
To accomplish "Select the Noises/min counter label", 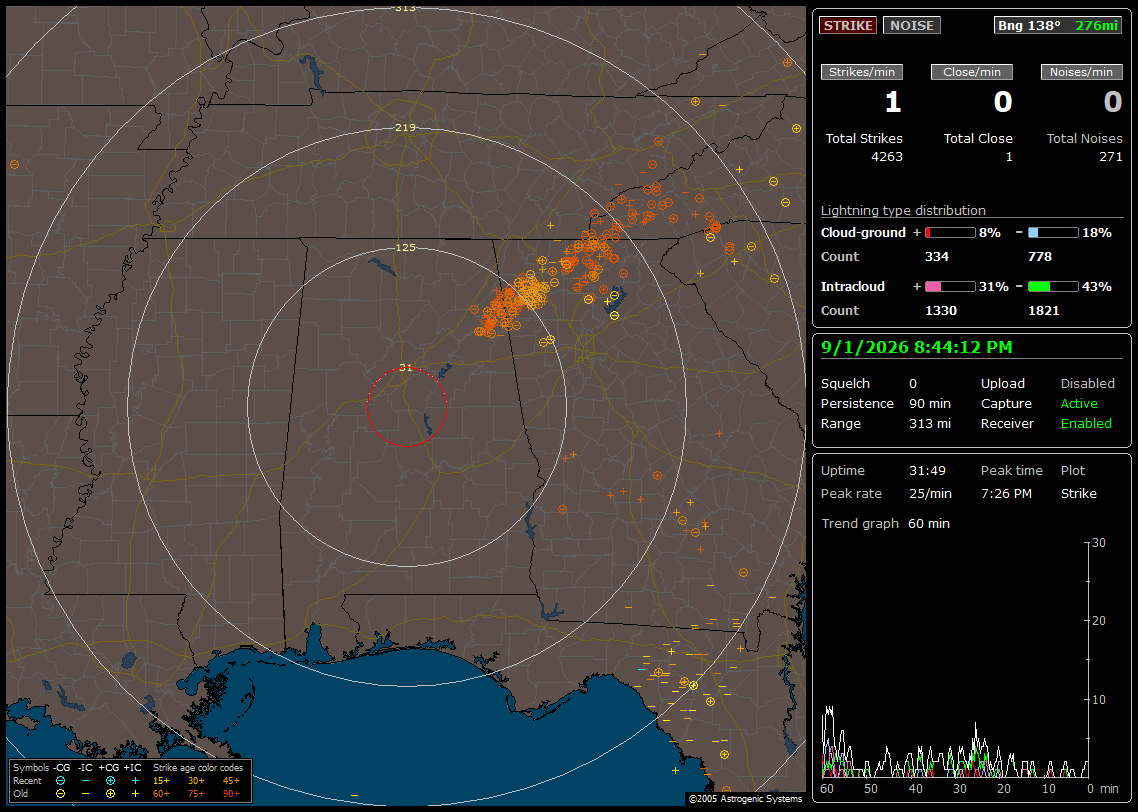I will pos(1081,72).
